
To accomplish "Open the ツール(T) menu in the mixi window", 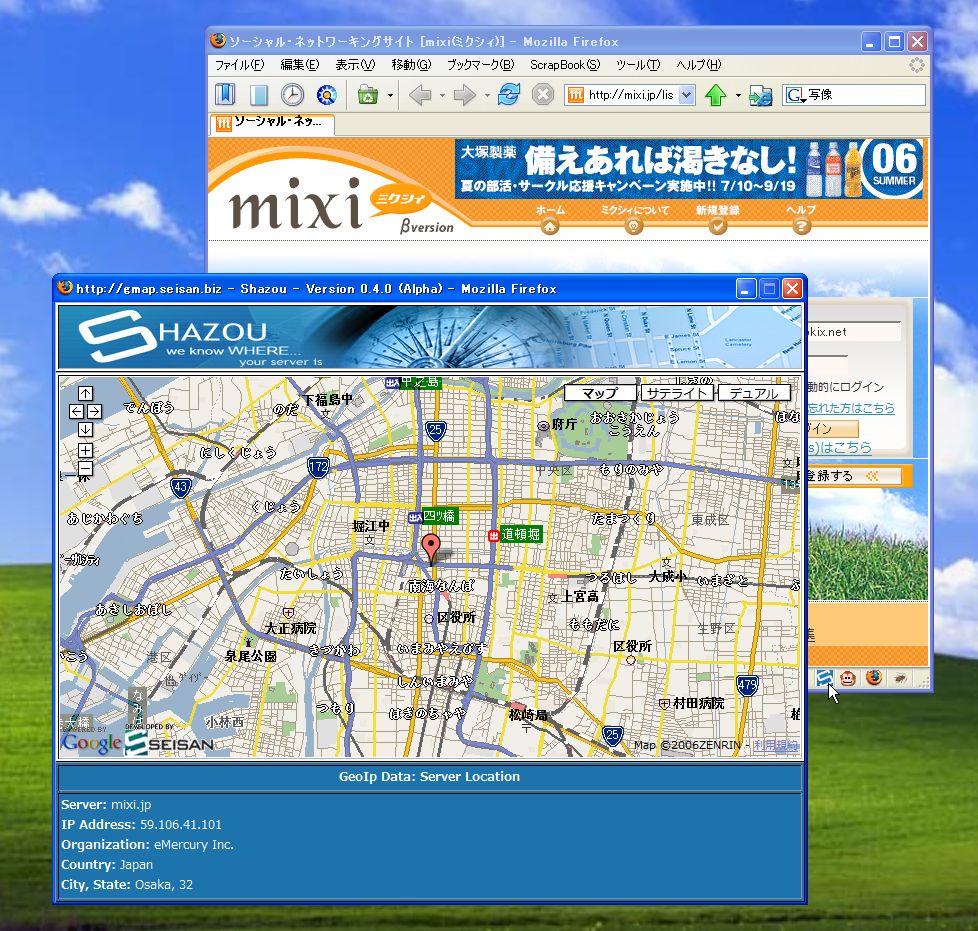I will click(637, 65).
